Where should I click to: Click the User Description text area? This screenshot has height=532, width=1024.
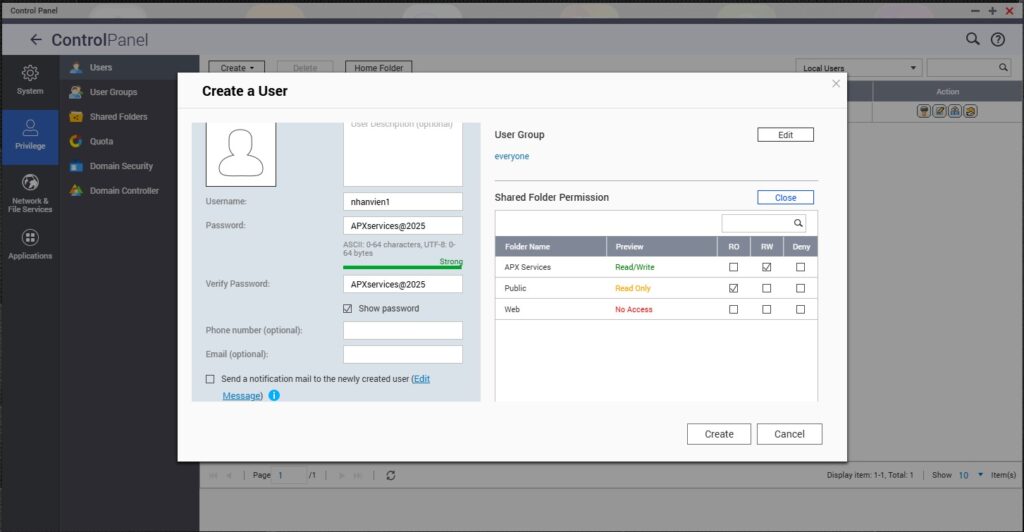[403, 153]
